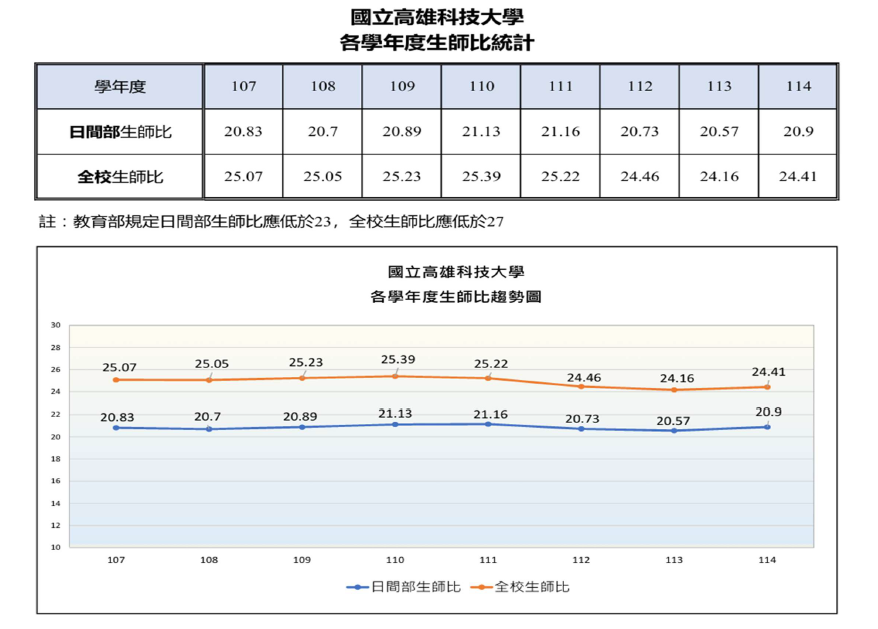The image size is (878, 629).
Task: Click table cell 20.83 under year 107
Action: (x=244, y=132)
